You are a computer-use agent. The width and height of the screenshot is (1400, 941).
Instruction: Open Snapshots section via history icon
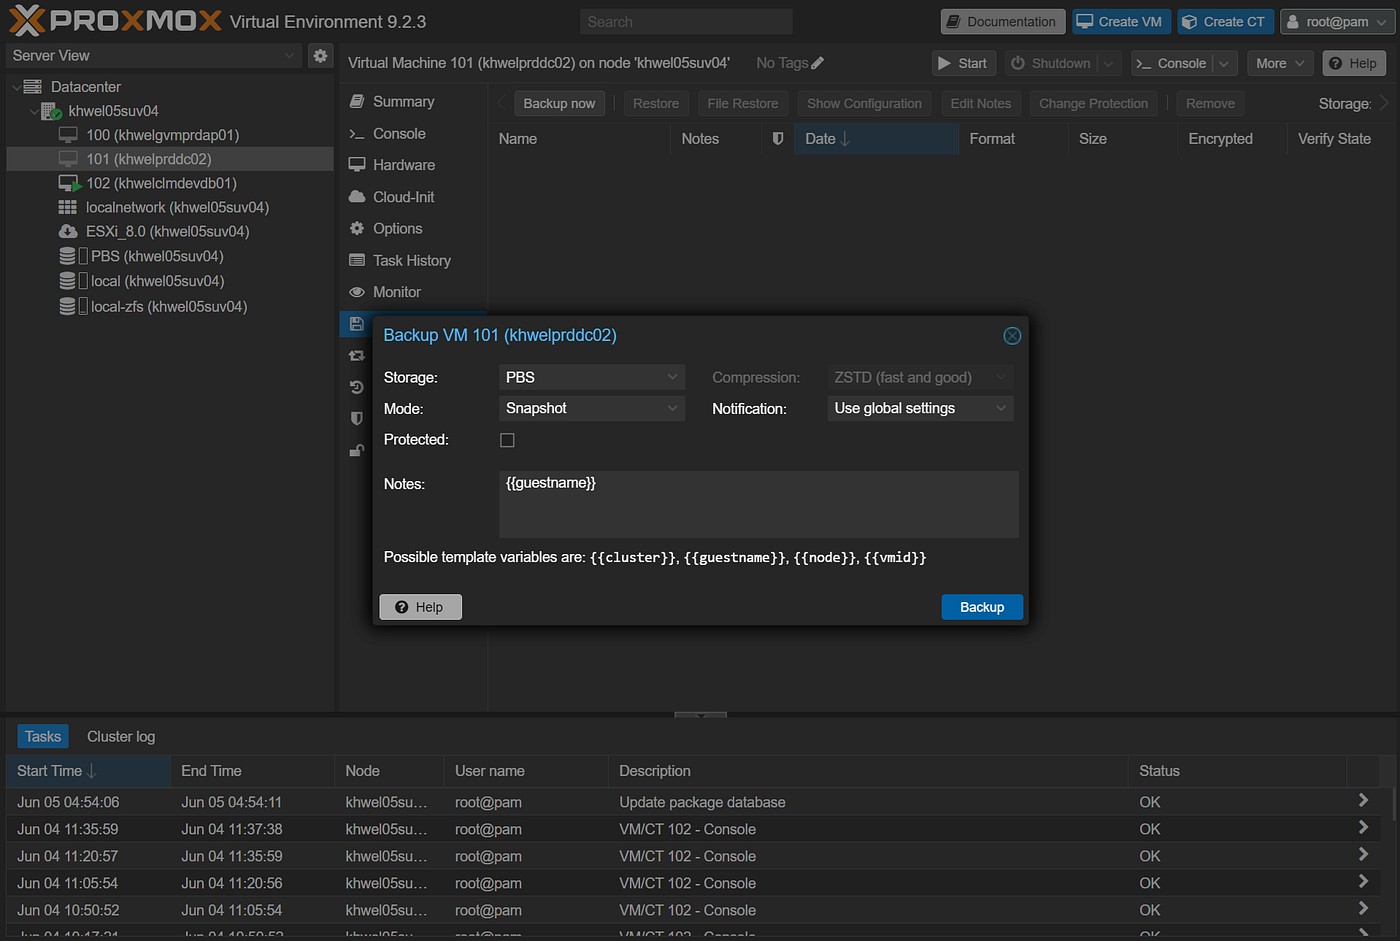pyautogui.click(x=357, y=387)
